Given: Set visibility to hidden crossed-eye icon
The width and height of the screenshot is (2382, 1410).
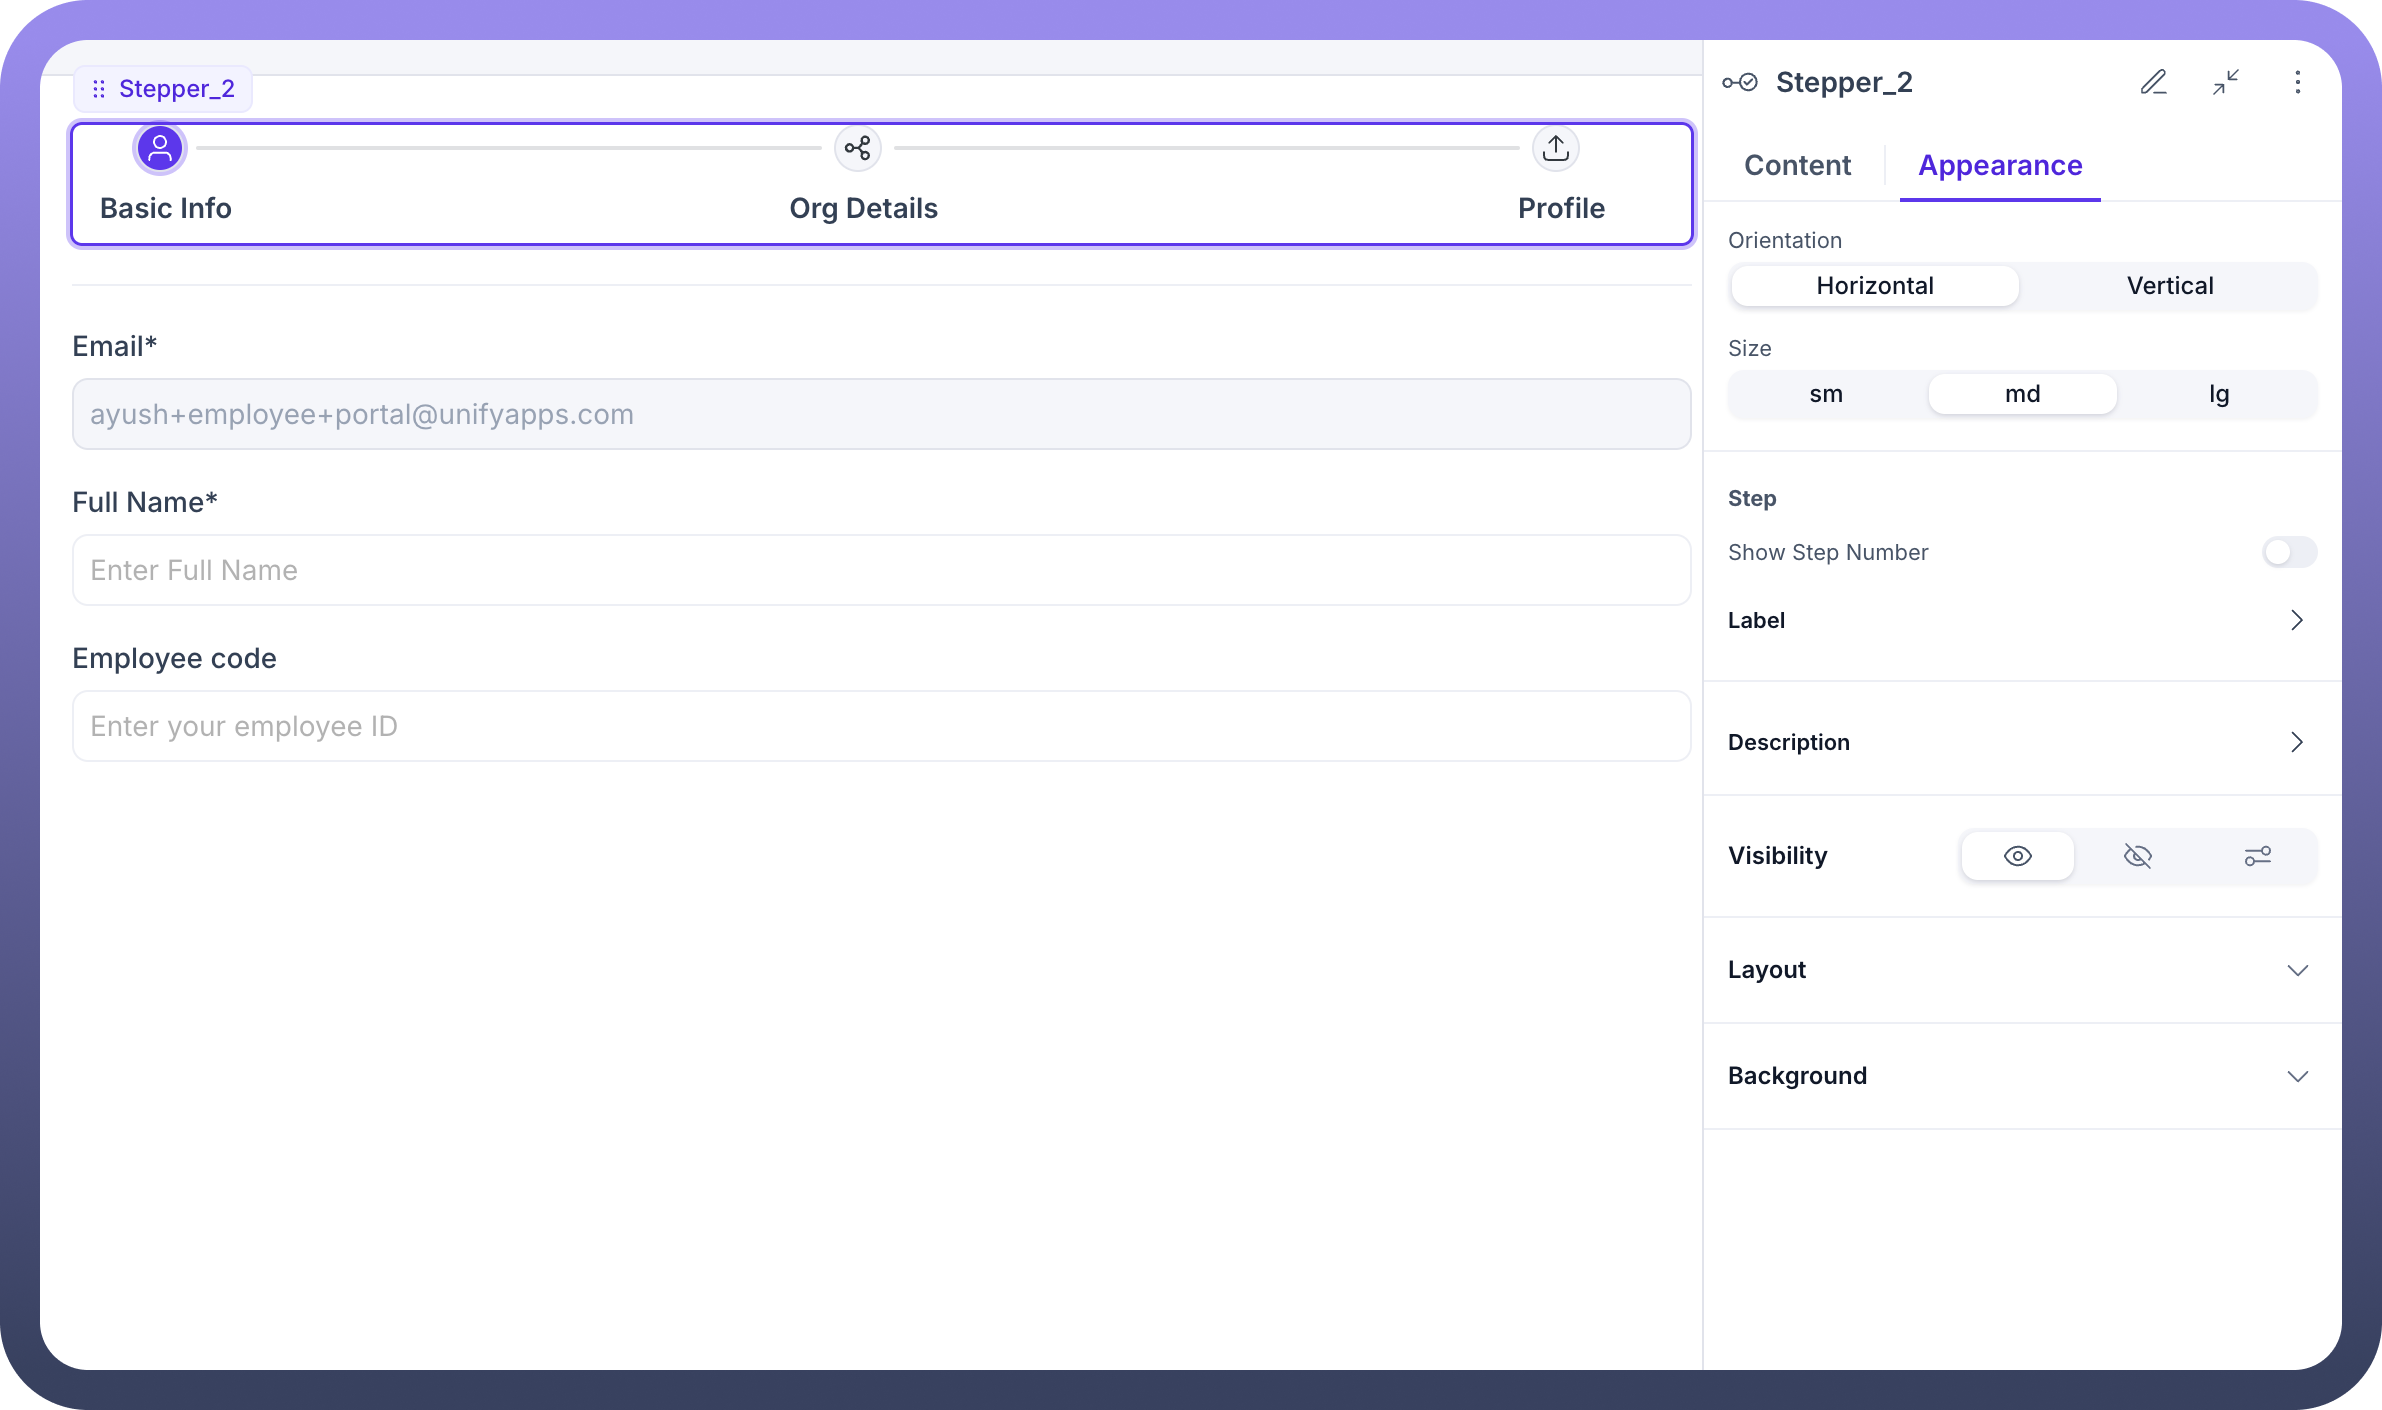Looking at the screenshot, I should tap(2137, 856).
